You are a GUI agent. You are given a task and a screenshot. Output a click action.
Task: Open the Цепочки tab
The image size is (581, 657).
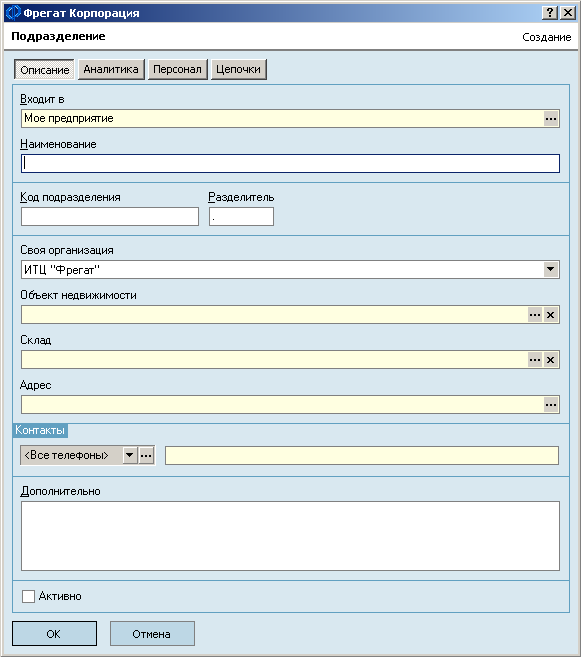(238, 69)
